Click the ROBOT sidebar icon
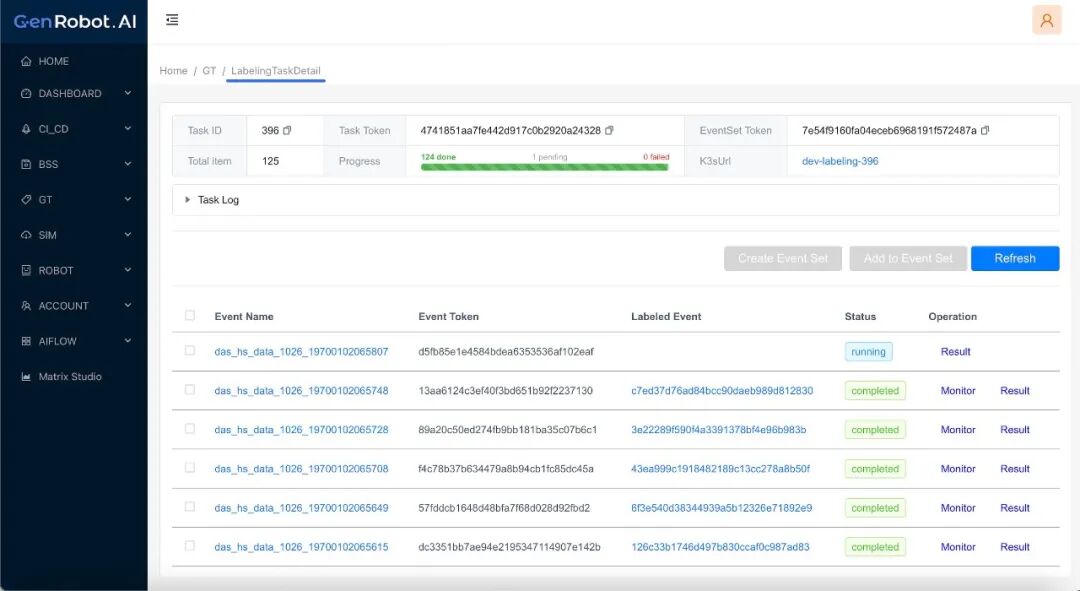Screen dimensions: 1080x591 pos(27,271)
